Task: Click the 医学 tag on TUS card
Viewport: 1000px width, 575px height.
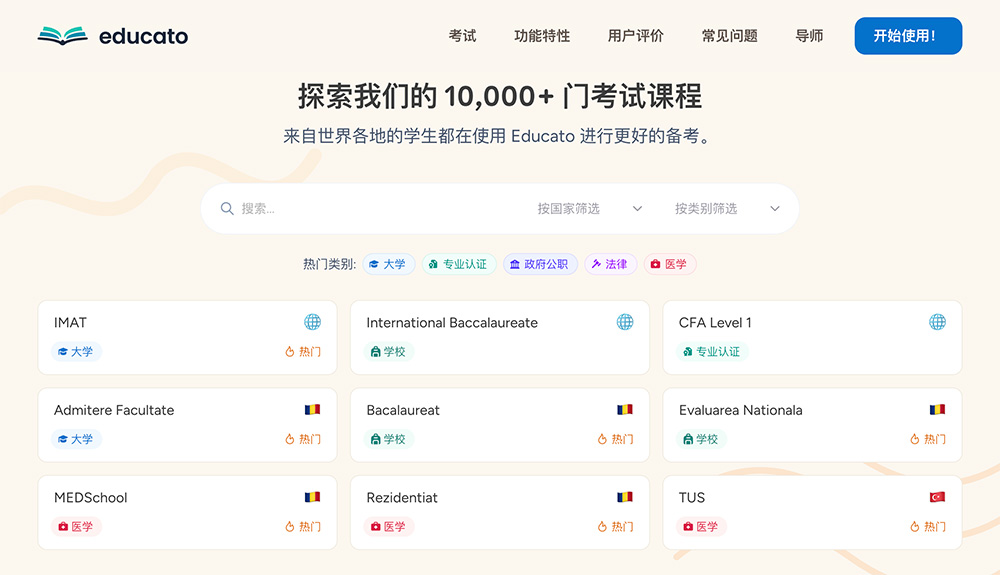Action: (701, 526)
